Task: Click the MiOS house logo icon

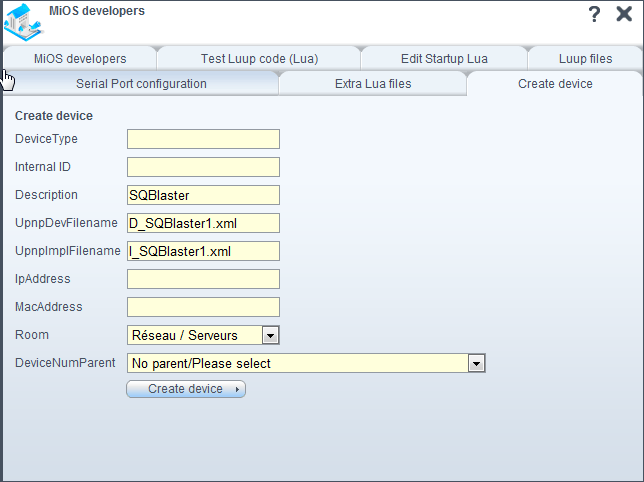Action: [x=23, y=22]
